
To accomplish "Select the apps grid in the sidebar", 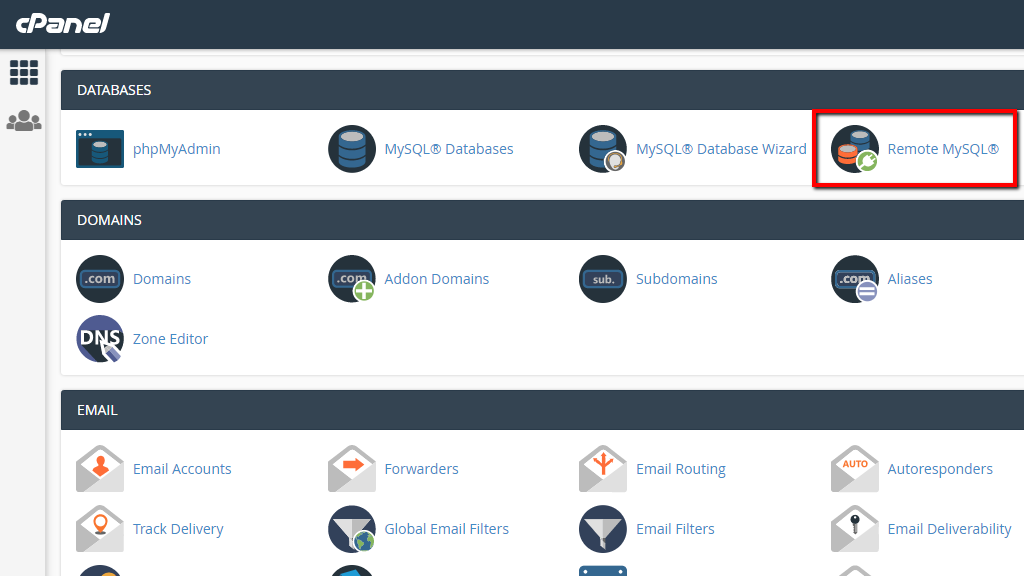I will (x=23, y=72).
